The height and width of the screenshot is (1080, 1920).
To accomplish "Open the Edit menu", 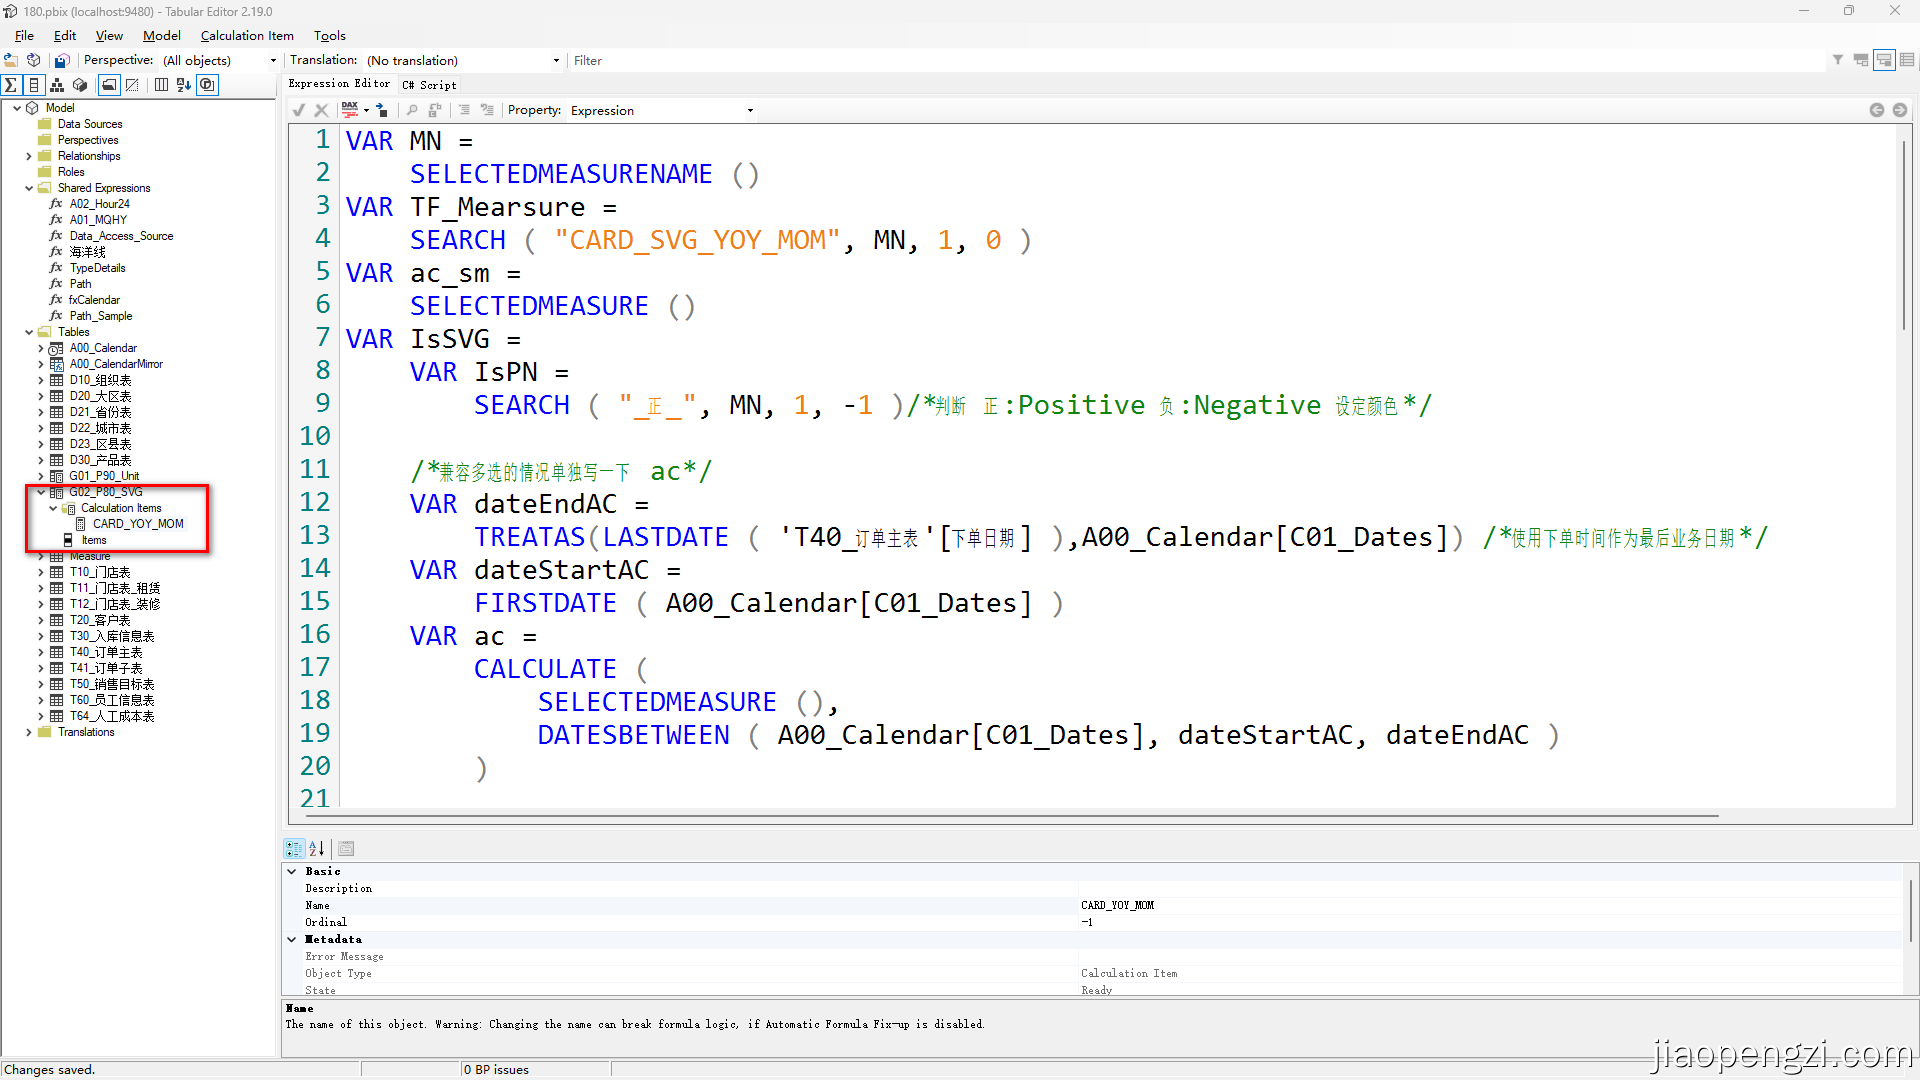I will pyautogui.click(x=65, y=35).
